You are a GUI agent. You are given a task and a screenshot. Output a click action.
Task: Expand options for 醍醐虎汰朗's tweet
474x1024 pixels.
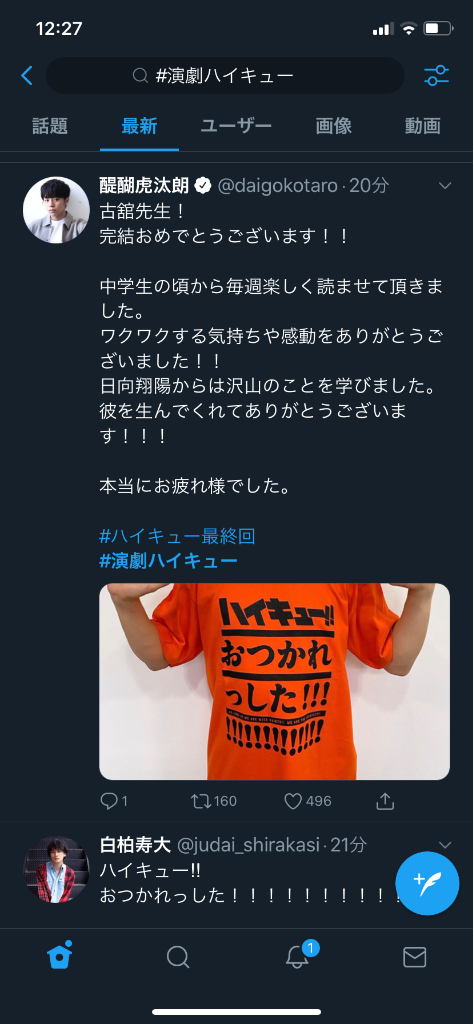tap(445, 186)
